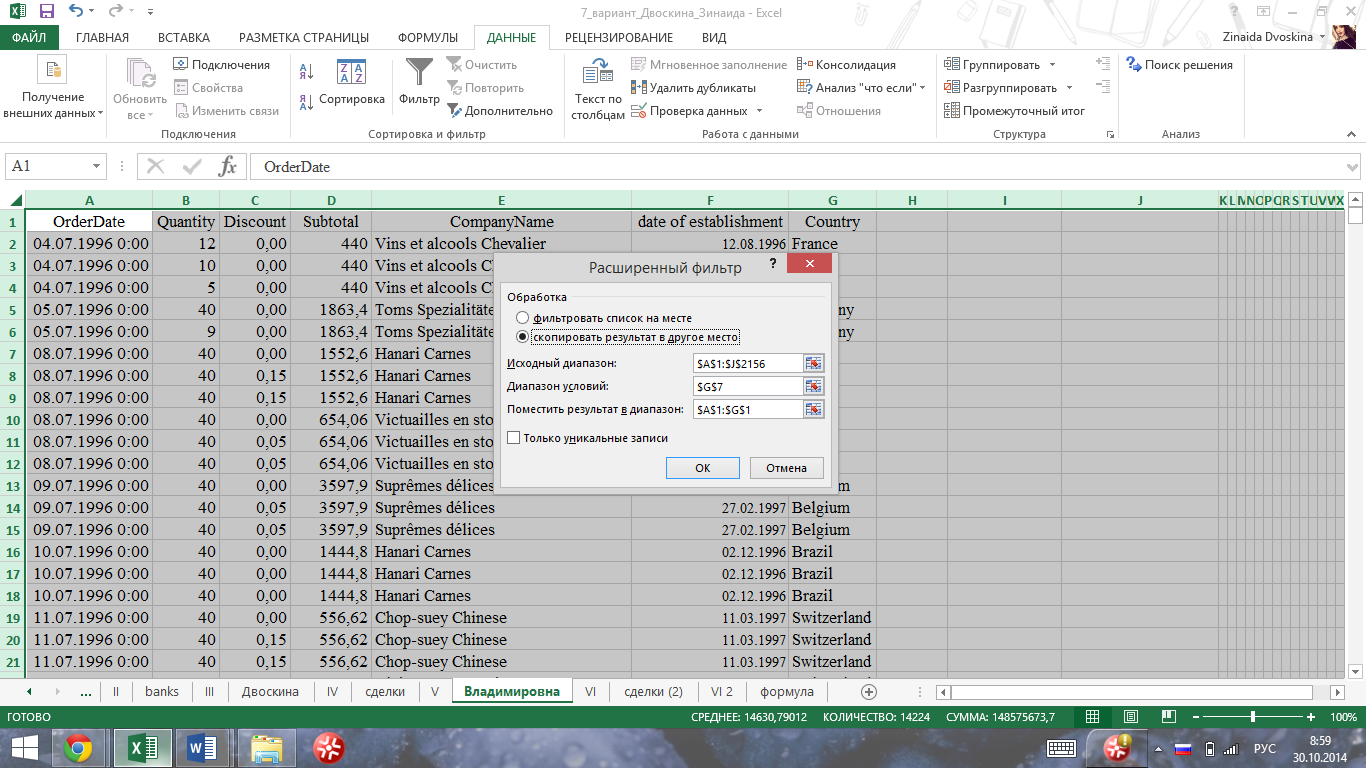Open the ФАЙЛ tab
This screenshot has height=768, width=1366.
(x=29, y=38)
